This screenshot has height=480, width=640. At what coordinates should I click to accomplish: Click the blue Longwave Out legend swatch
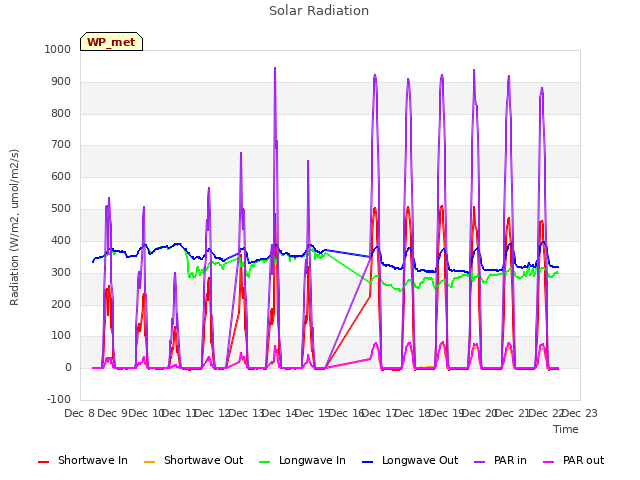point(367,462)
